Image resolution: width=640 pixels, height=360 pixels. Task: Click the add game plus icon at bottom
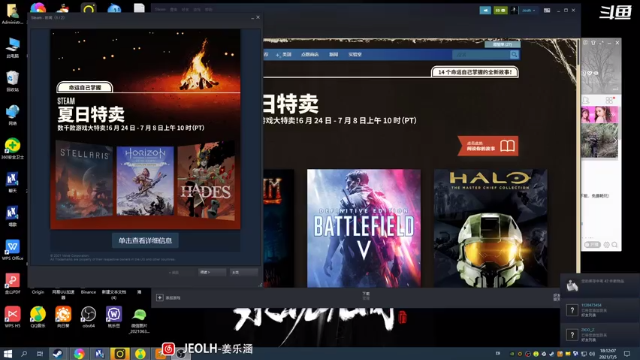coord(160,298)
